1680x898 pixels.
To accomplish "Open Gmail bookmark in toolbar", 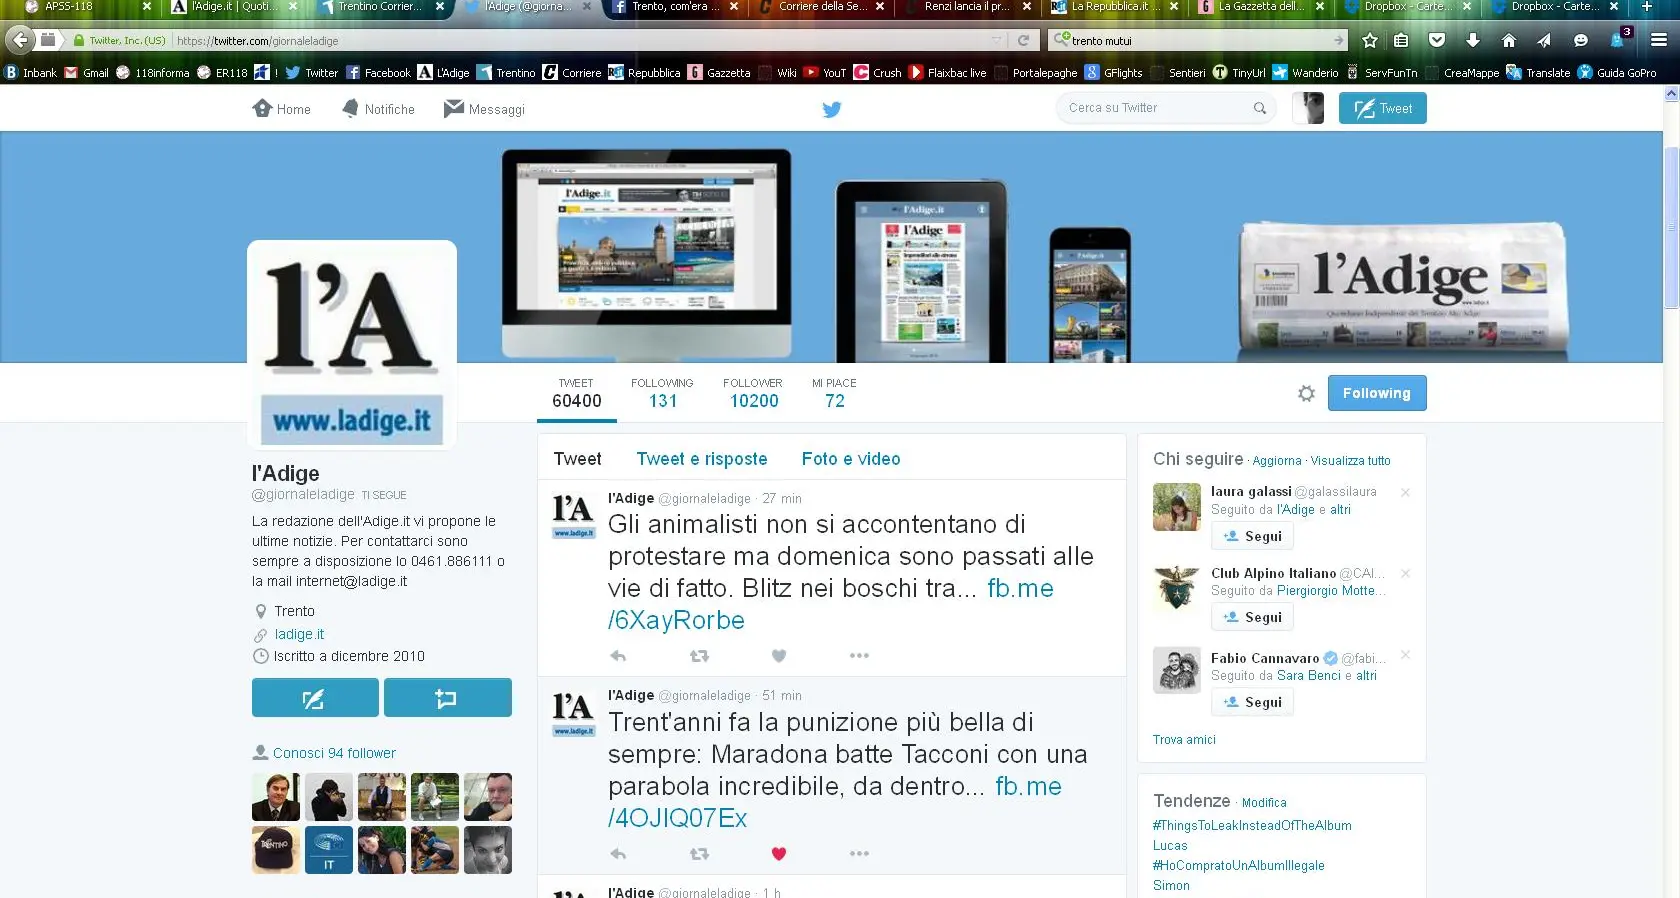I will point(86,72).
